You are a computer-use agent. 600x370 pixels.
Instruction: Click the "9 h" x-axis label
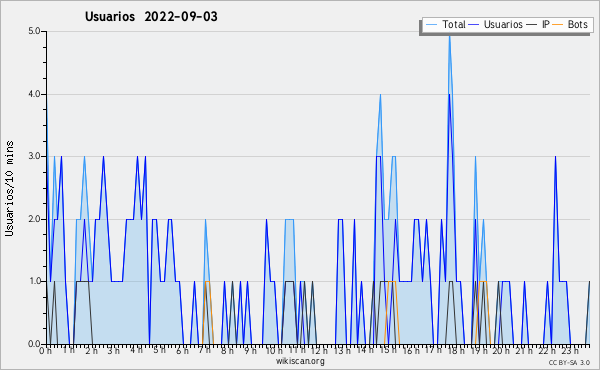click(250, 351)
